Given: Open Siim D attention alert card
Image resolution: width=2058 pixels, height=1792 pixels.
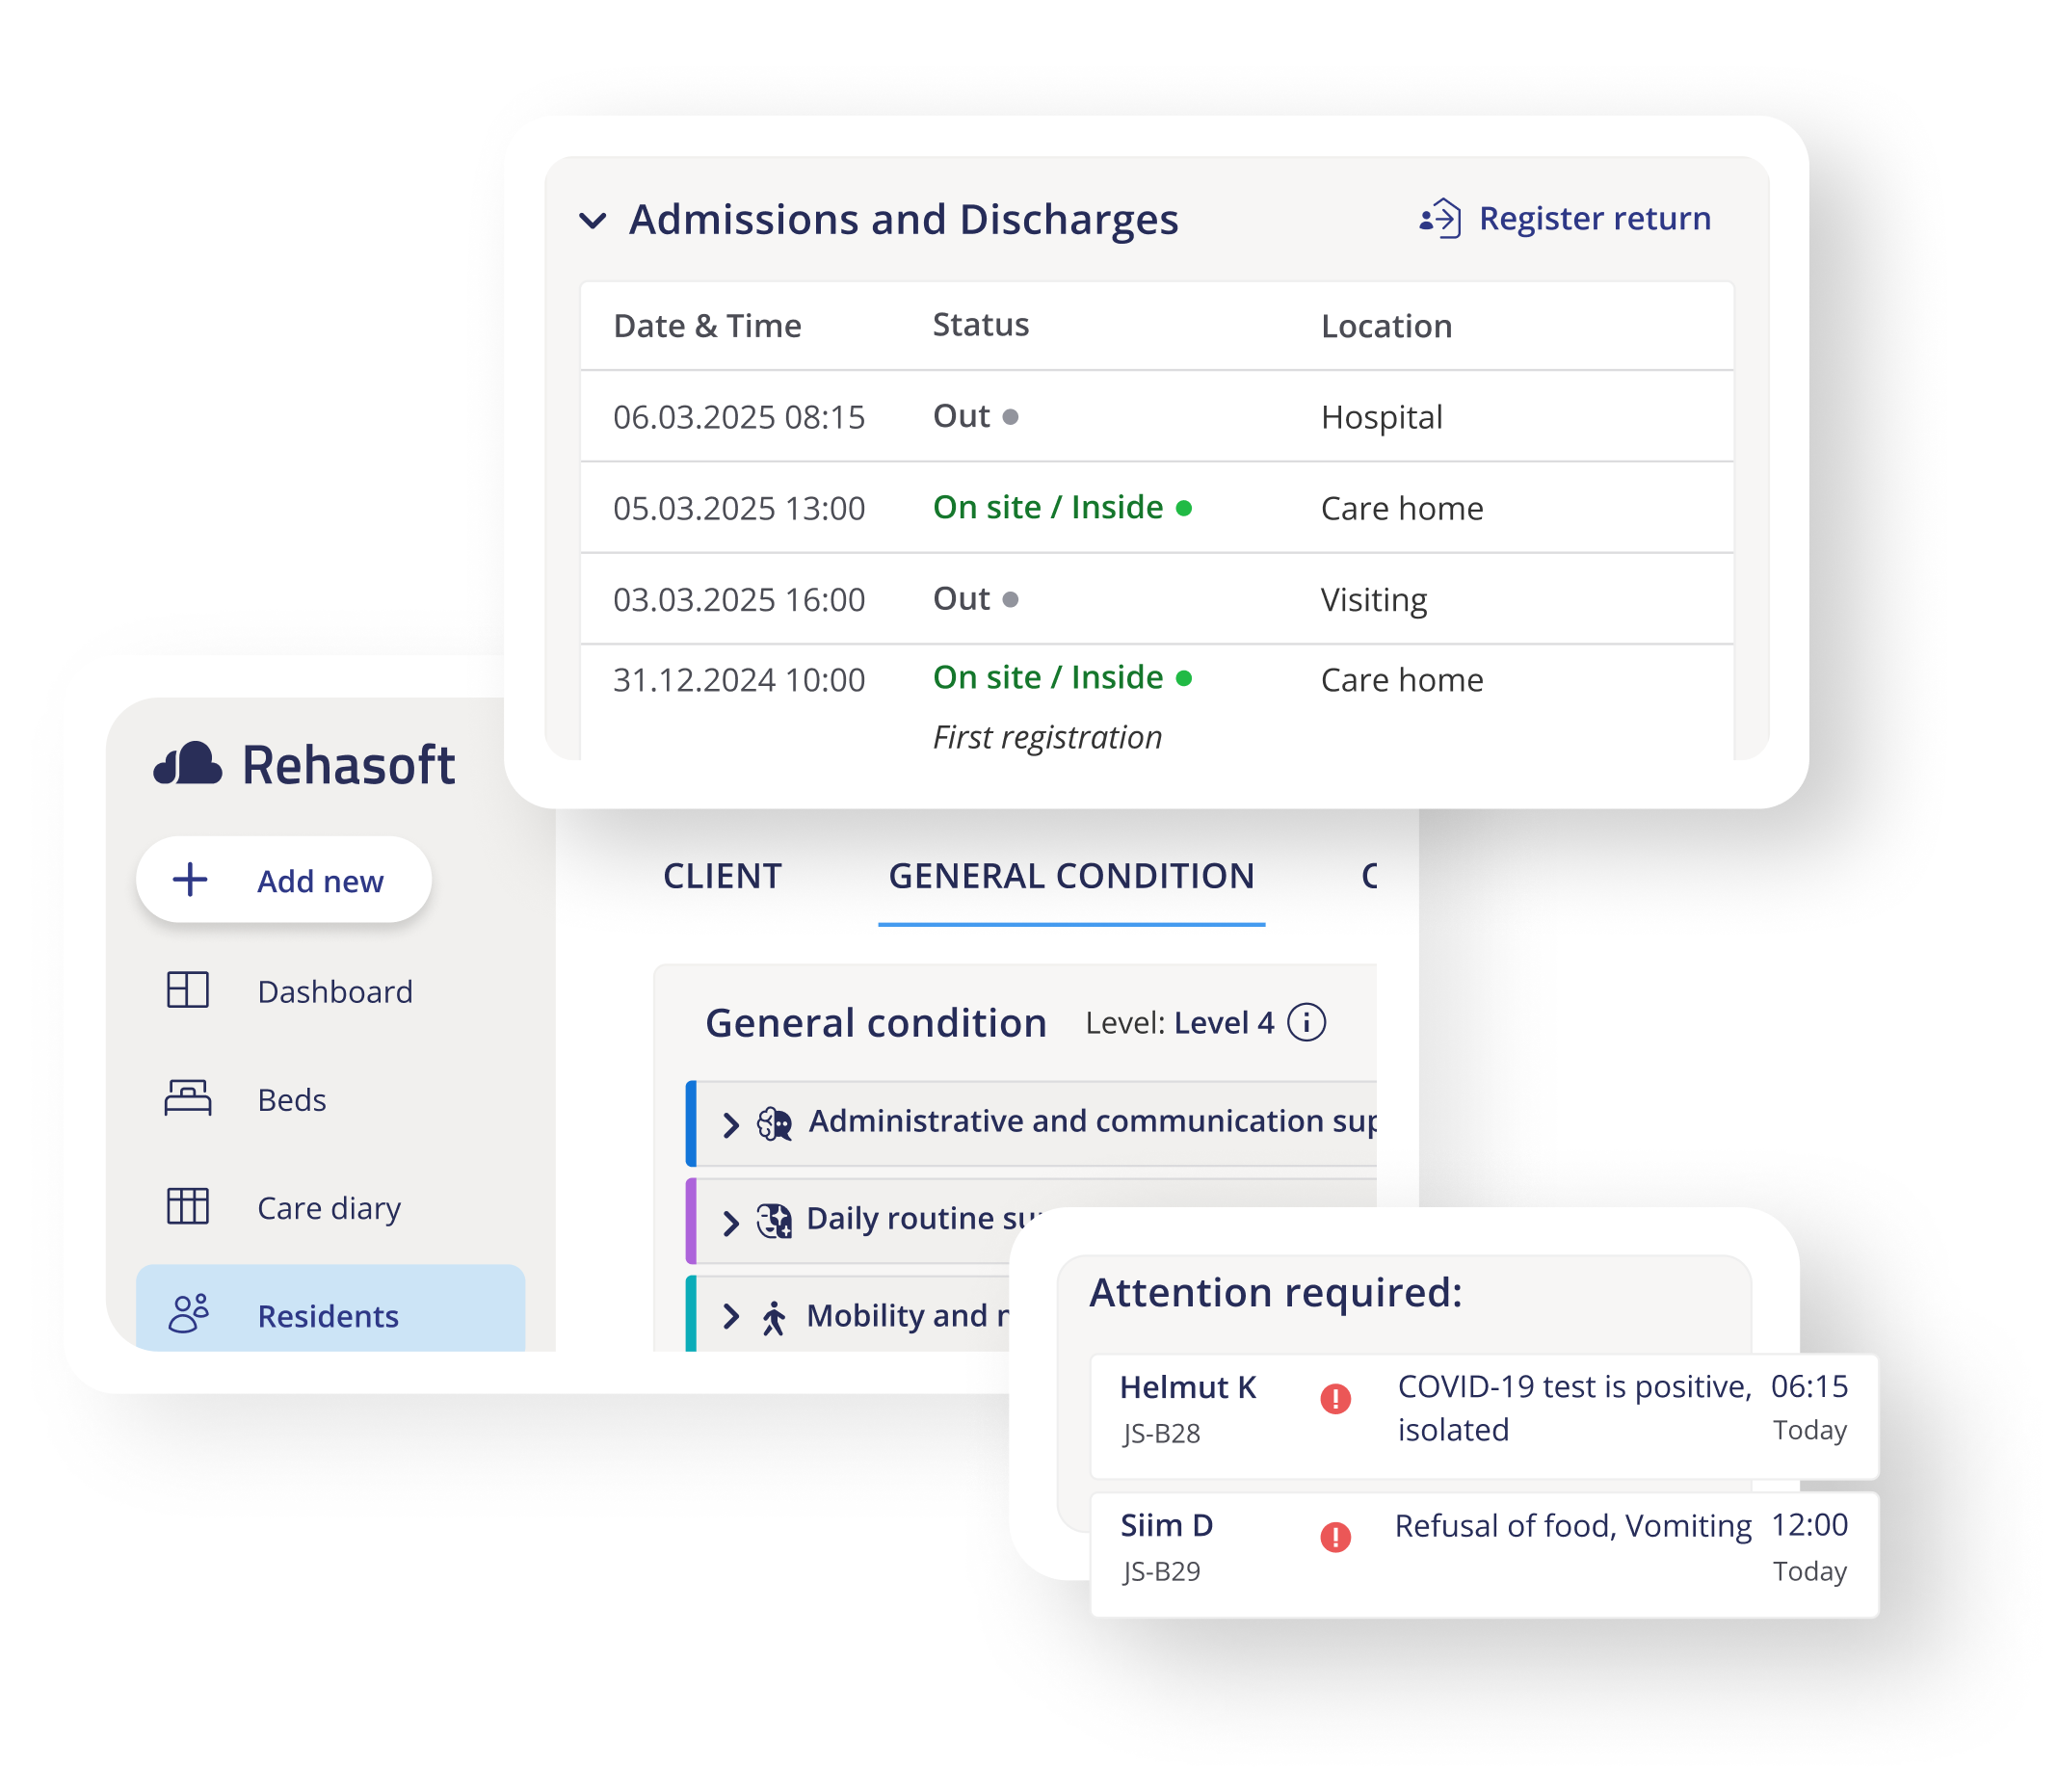Looking at the screenshot, I should point(1483,1553).
